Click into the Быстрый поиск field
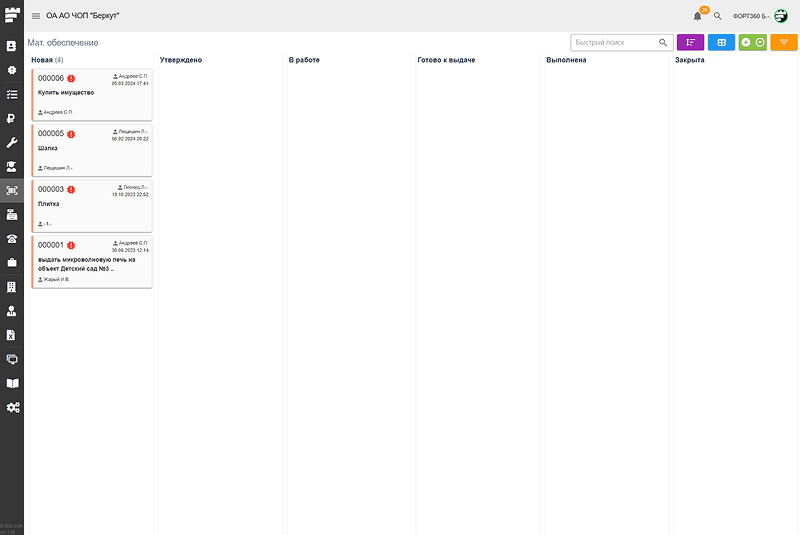Viewport: 800px width, 535px height. click(614, 43)
